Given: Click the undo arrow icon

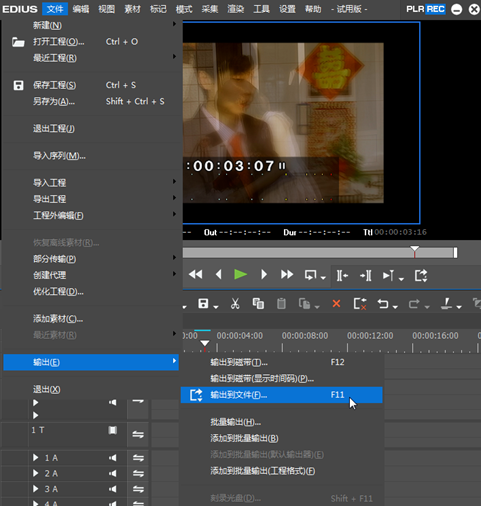Looking at the screenshot, I should [x=383, y=304].
